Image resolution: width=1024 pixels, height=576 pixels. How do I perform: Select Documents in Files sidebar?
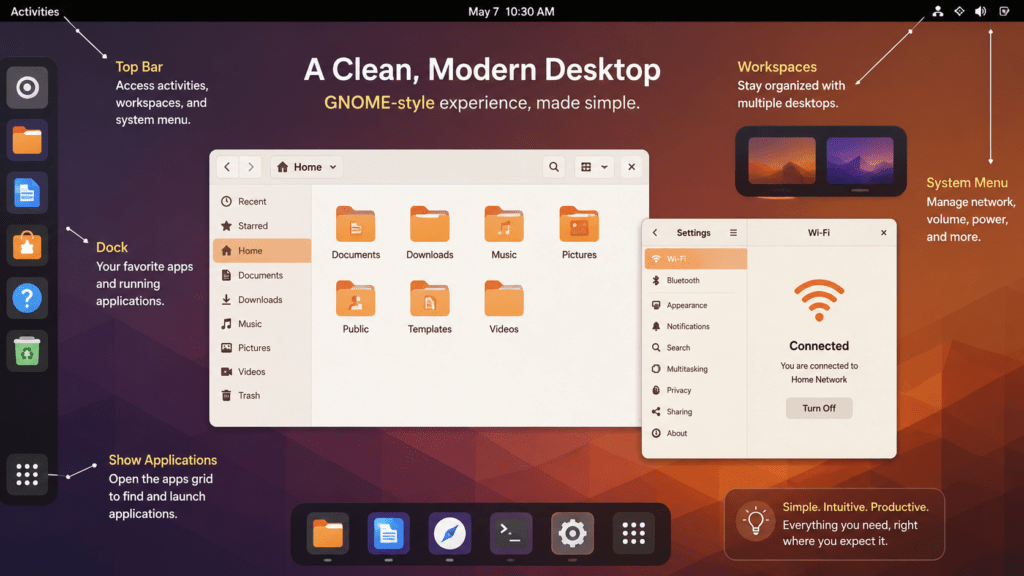pyautogui.click(x=261, y=276)
